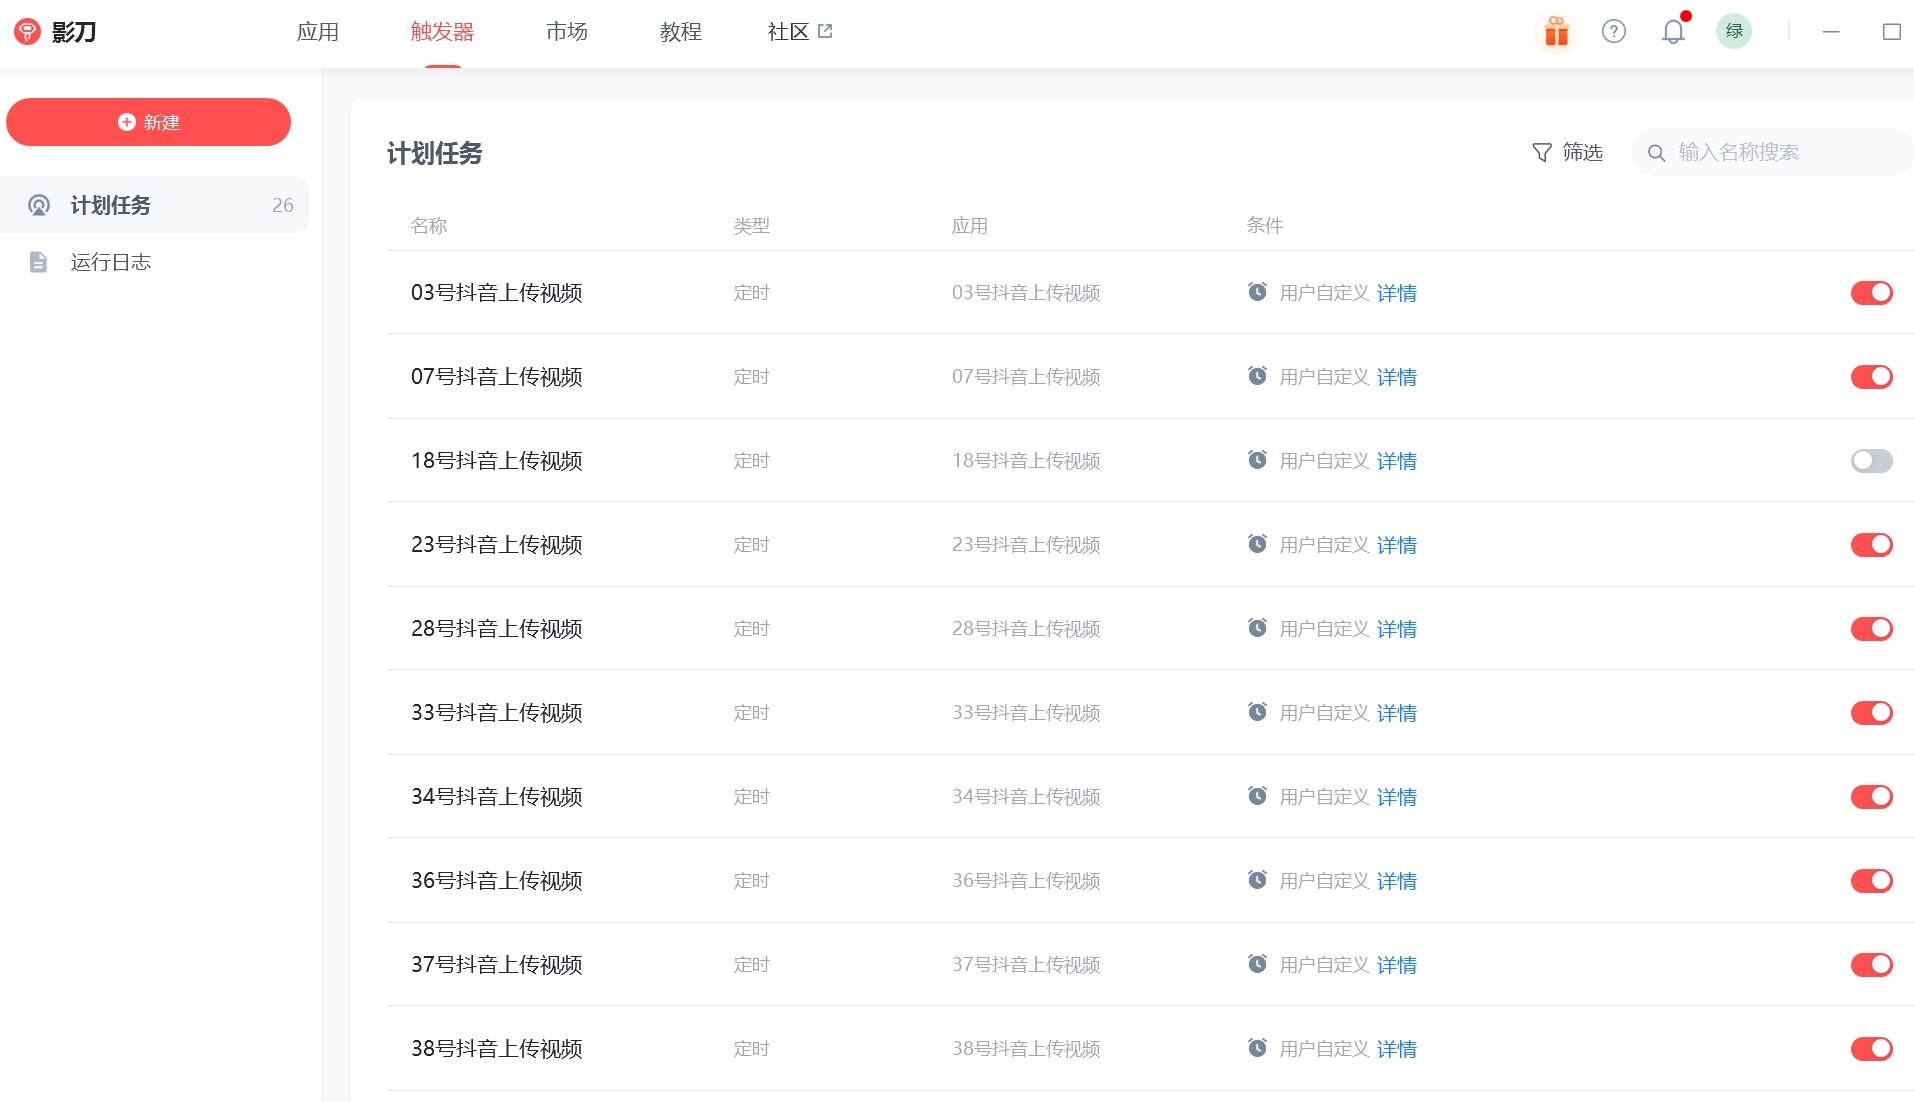Screen dimensions: 1914x1102
Task: Open the notifications bell
Action: (1673, 32)
